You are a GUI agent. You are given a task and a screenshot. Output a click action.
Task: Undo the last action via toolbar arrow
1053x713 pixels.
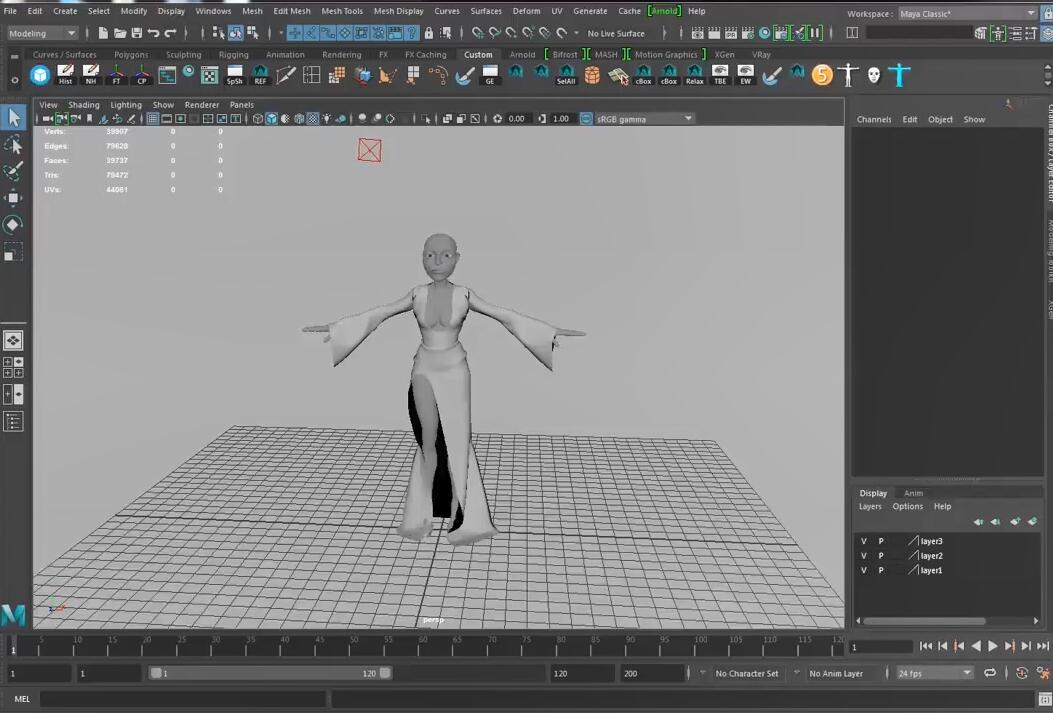tap(153, 33)
